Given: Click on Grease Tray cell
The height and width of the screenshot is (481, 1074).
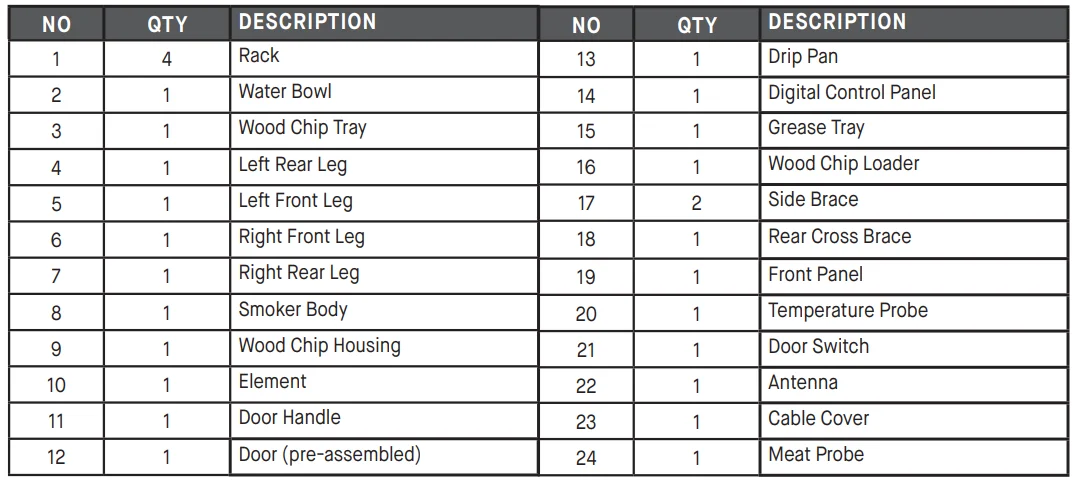Looking at the screenshot, I should tap(816, 128).
